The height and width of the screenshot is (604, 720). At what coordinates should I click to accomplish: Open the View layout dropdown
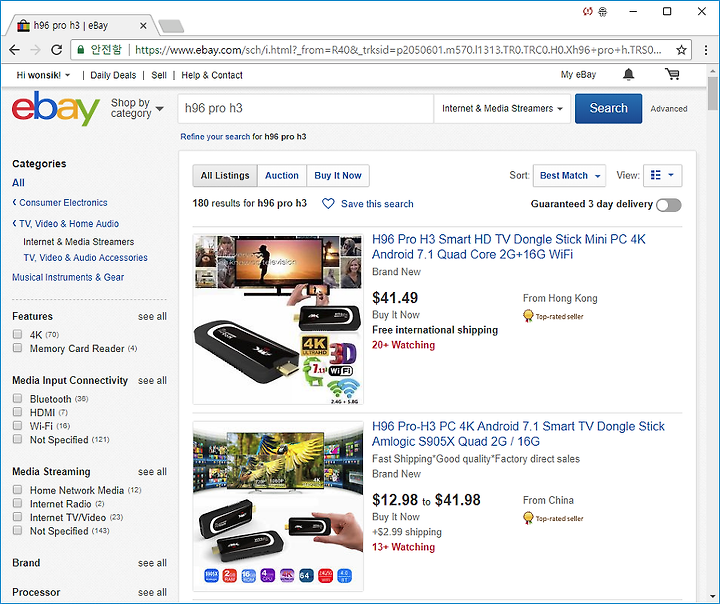pos(663,175)
